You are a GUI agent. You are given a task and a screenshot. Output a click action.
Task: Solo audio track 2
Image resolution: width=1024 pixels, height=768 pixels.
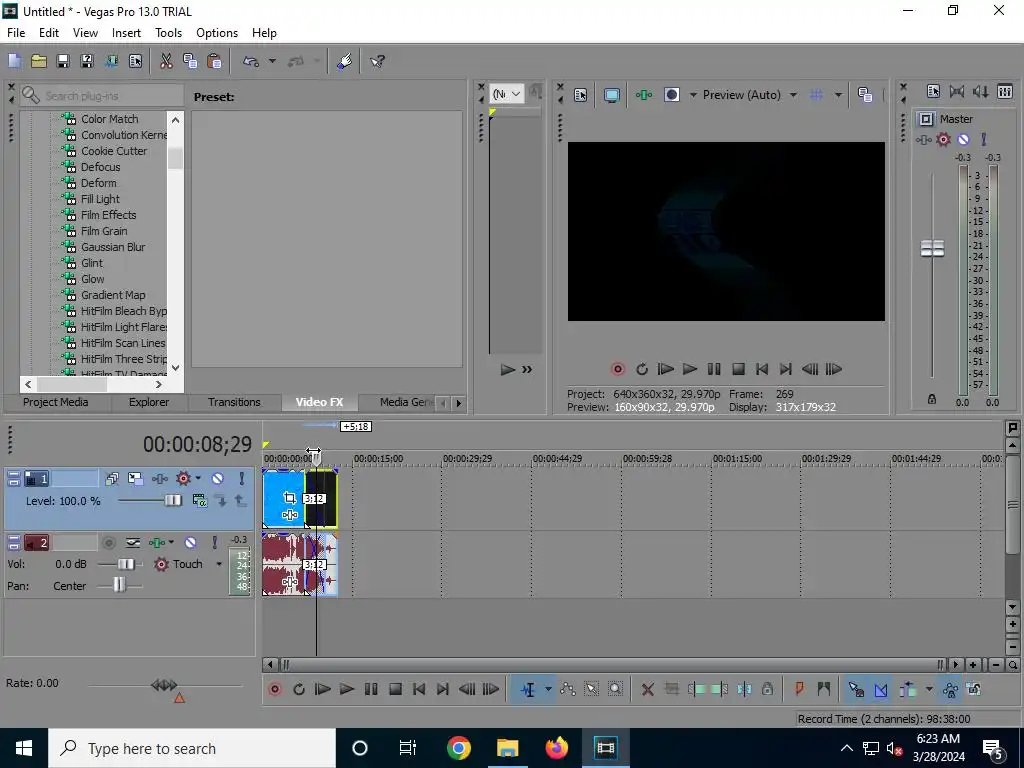coord(214,543)
